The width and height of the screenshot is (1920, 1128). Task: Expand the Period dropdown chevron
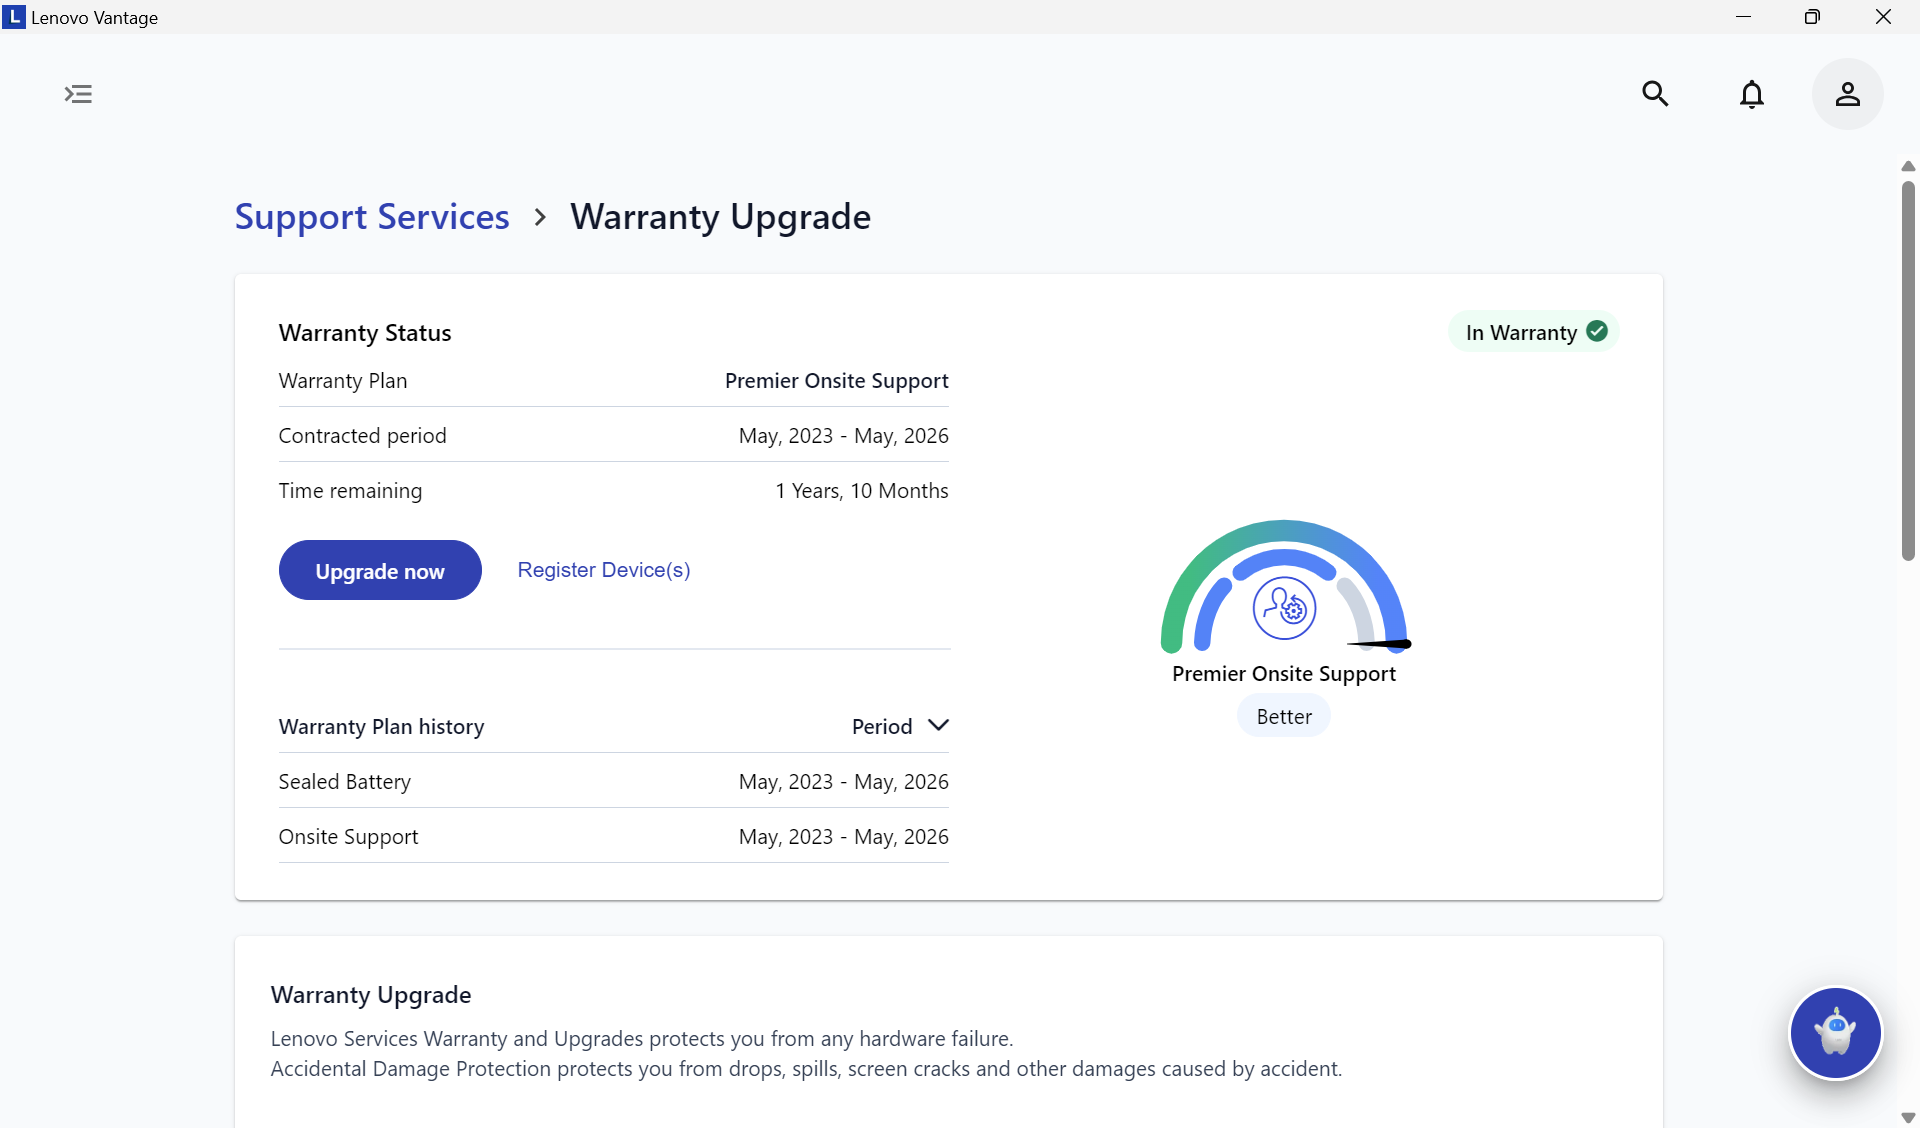point(937,725)
